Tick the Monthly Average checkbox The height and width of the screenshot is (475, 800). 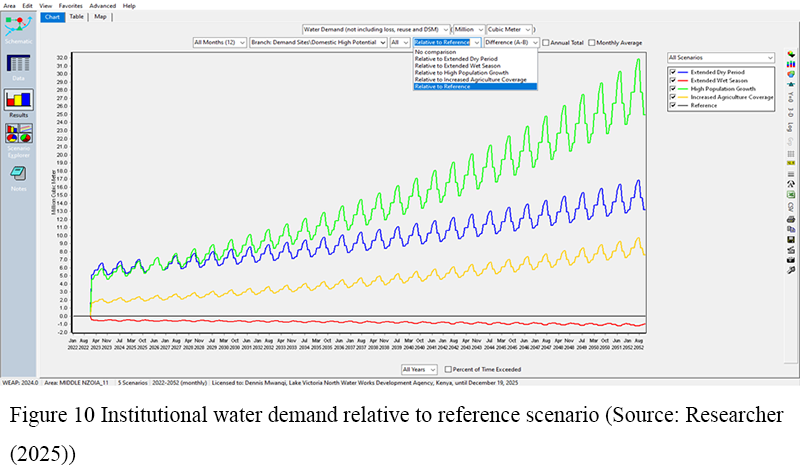tap(593, 43)
